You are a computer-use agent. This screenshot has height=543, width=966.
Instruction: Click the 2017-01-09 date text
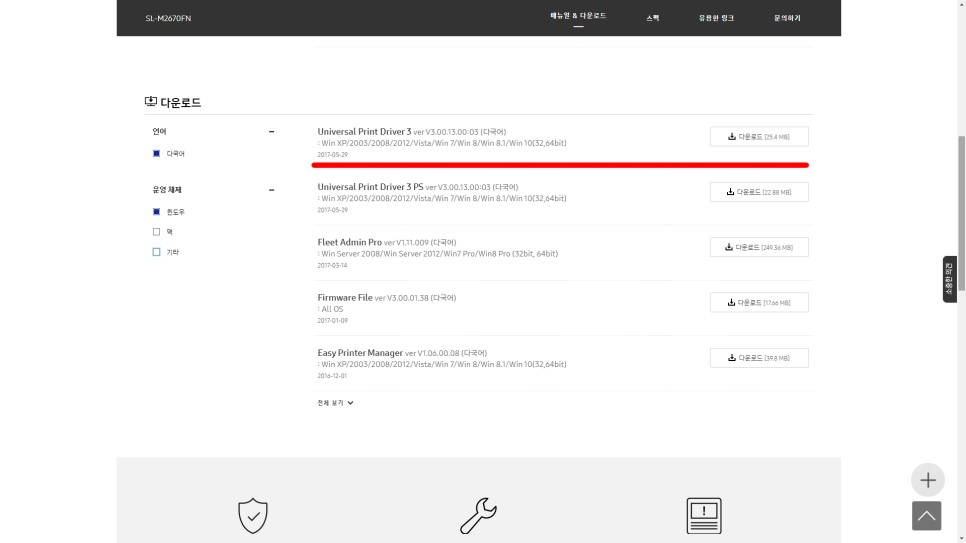332,320
